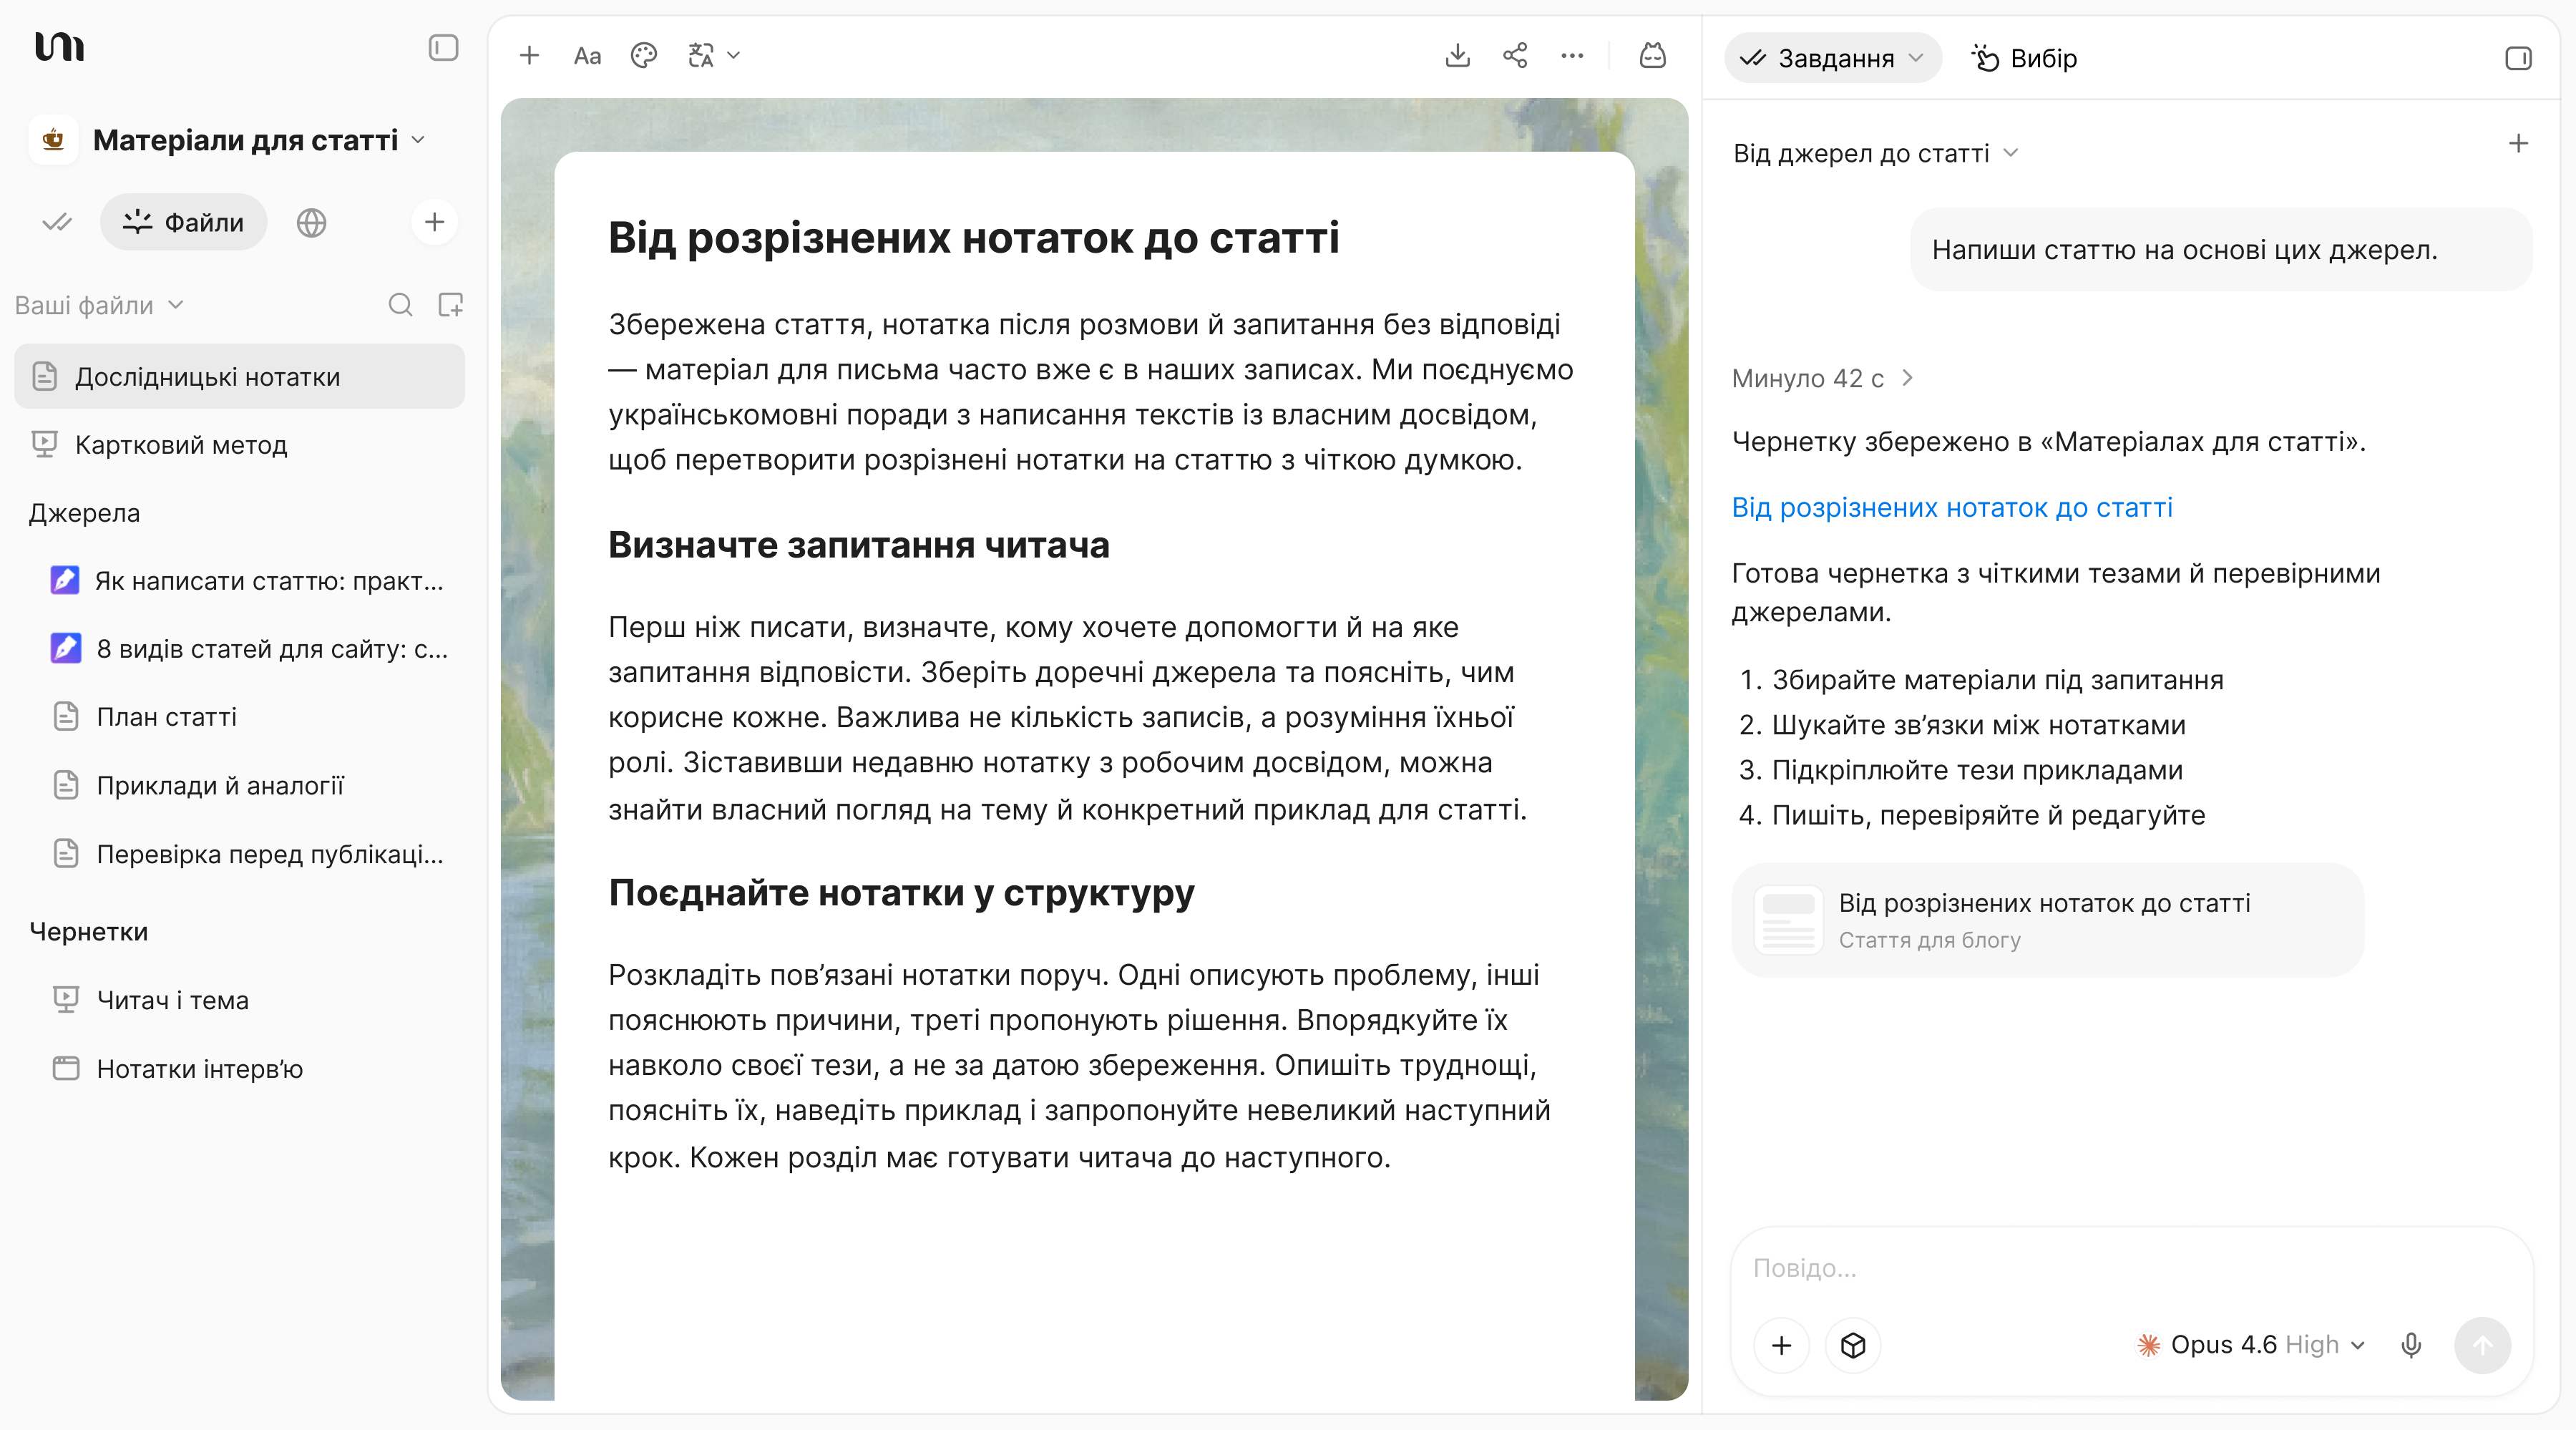The image size is (2576, 1430).
Task: Create a new file with the add-note icon
Action: (x=451, y=305)
